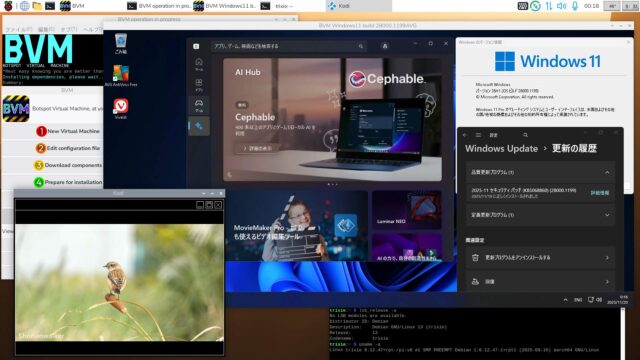640x360 pixels.
Task: Switch to the Kodi taskbar entry
Action: pos(359,6)
